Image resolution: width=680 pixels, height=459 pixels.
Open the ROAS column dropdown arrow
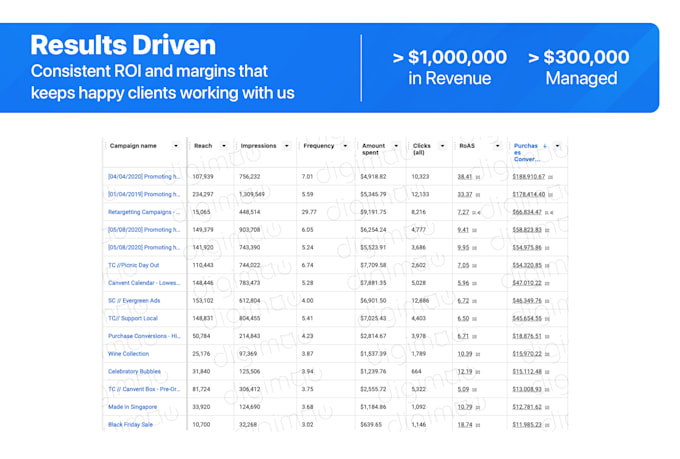(x=497, y=146)
